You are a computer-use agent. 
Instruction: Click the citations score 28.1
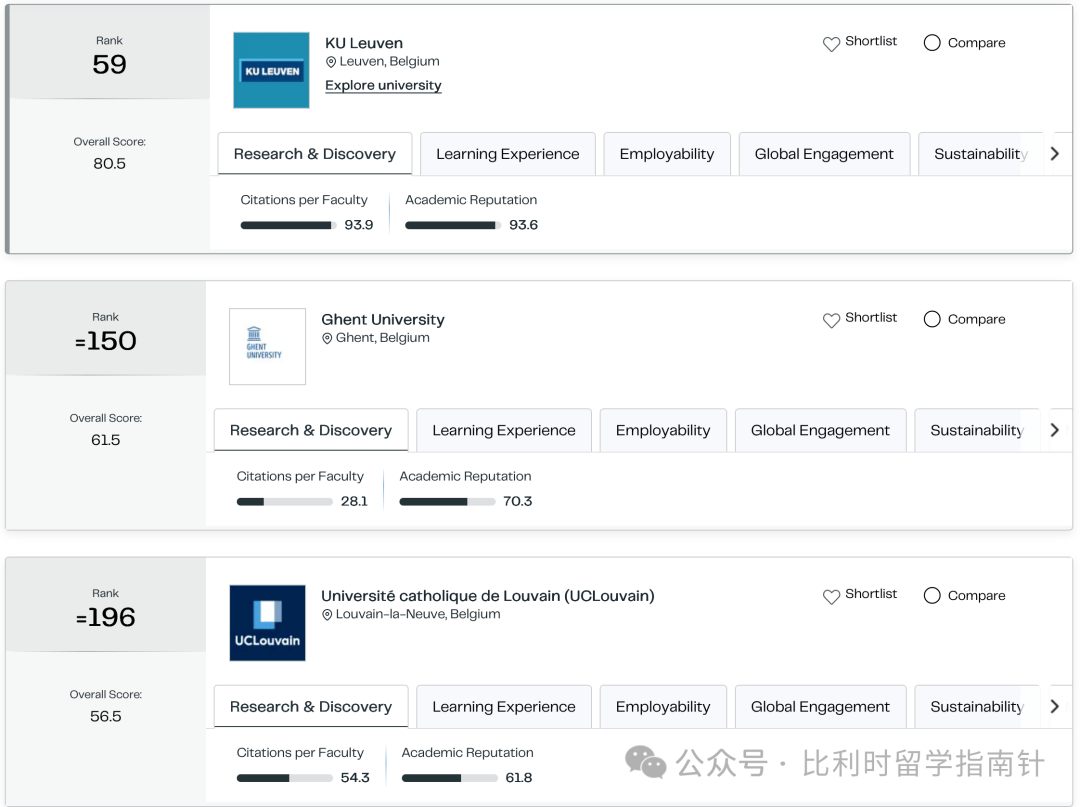point(354,501)
